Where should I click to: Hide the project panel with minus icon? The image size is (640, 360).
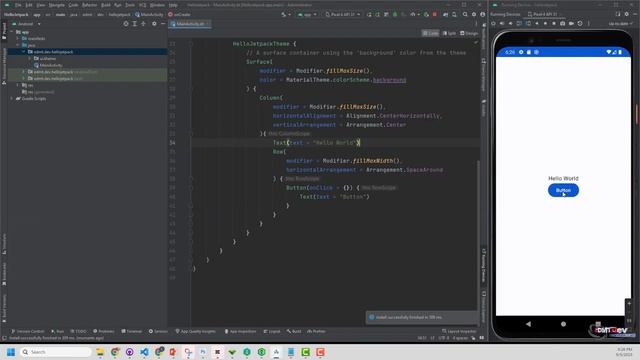pos(163,24)
